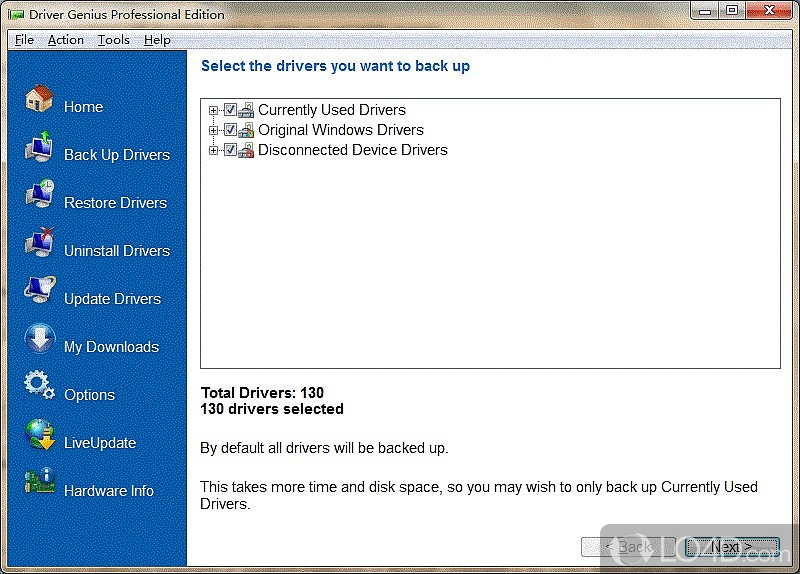Click the Currently Used Drivers device icon
This screenshot has width=800, height=574.
(246, 110)
